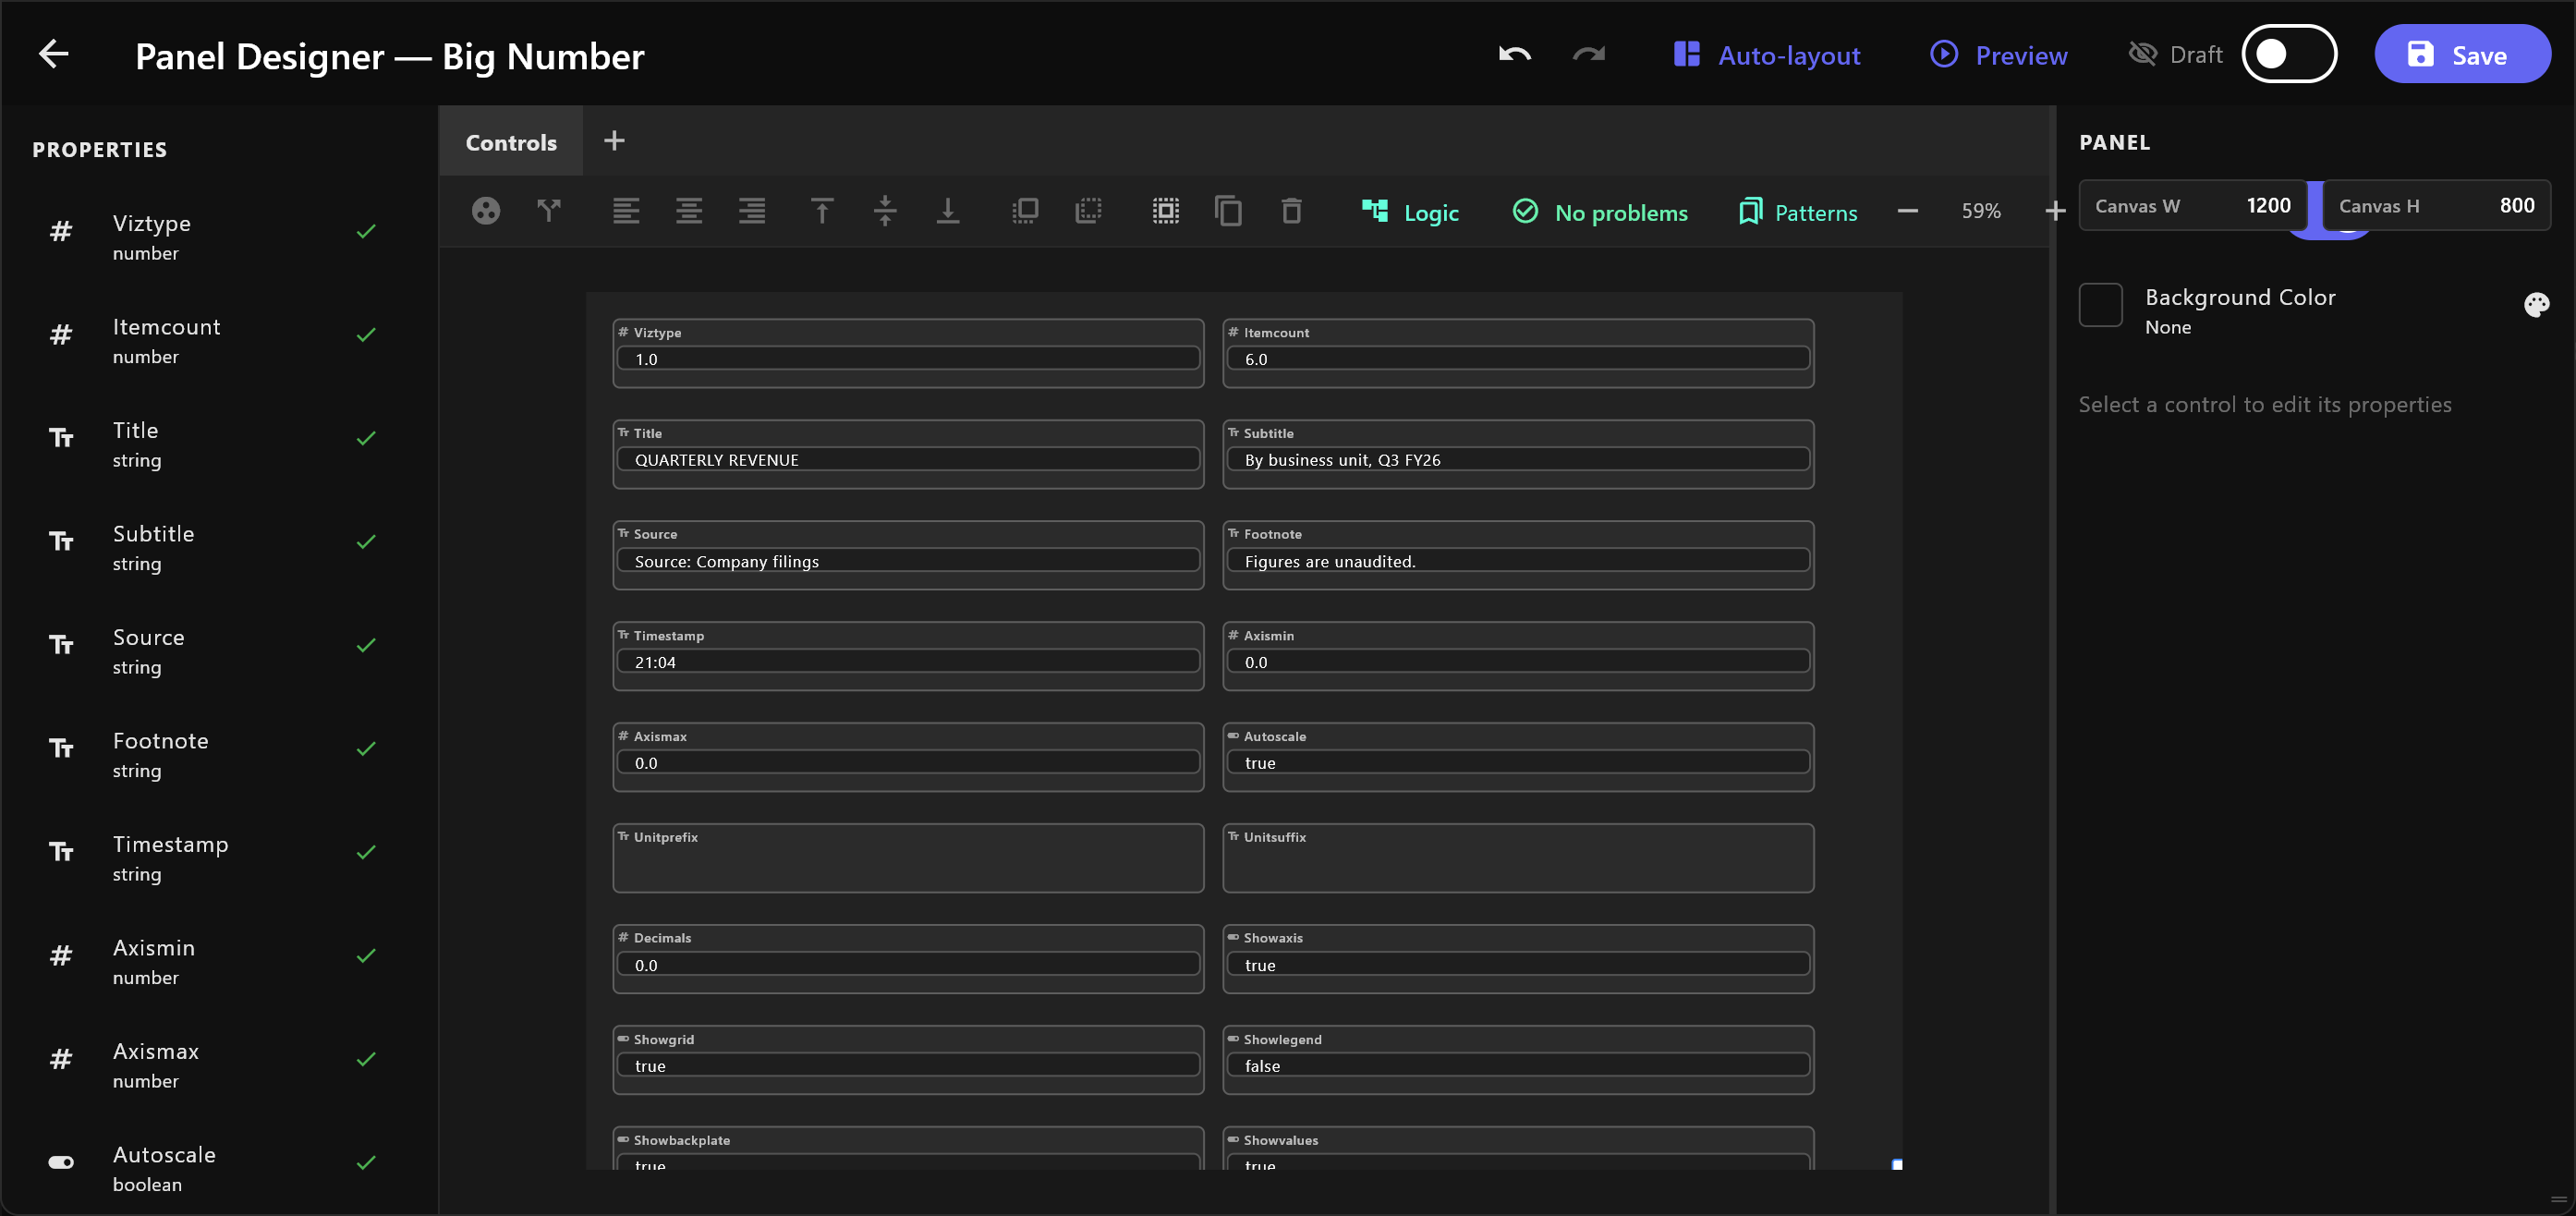Viewport: 2576px width, 1216px height.
Task: Add a new tab with plus icon
Action: tap(614, 141)
